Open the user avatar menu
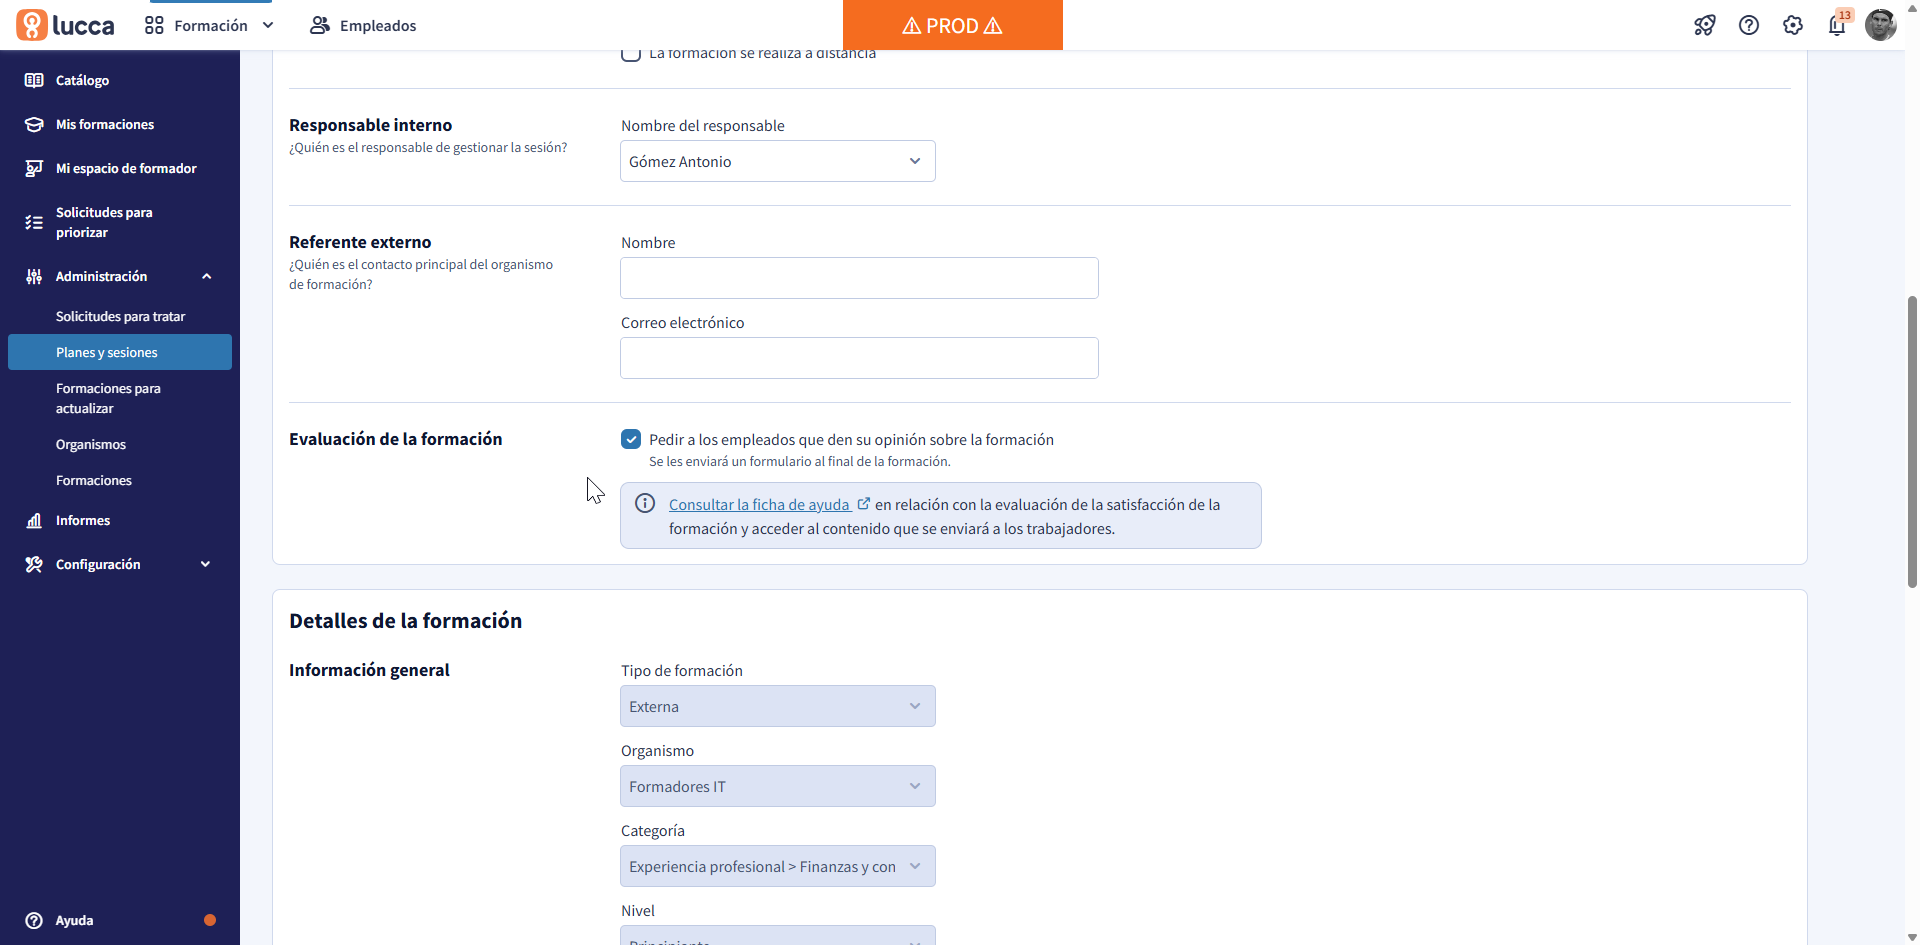 click(x=1881, y=25)
